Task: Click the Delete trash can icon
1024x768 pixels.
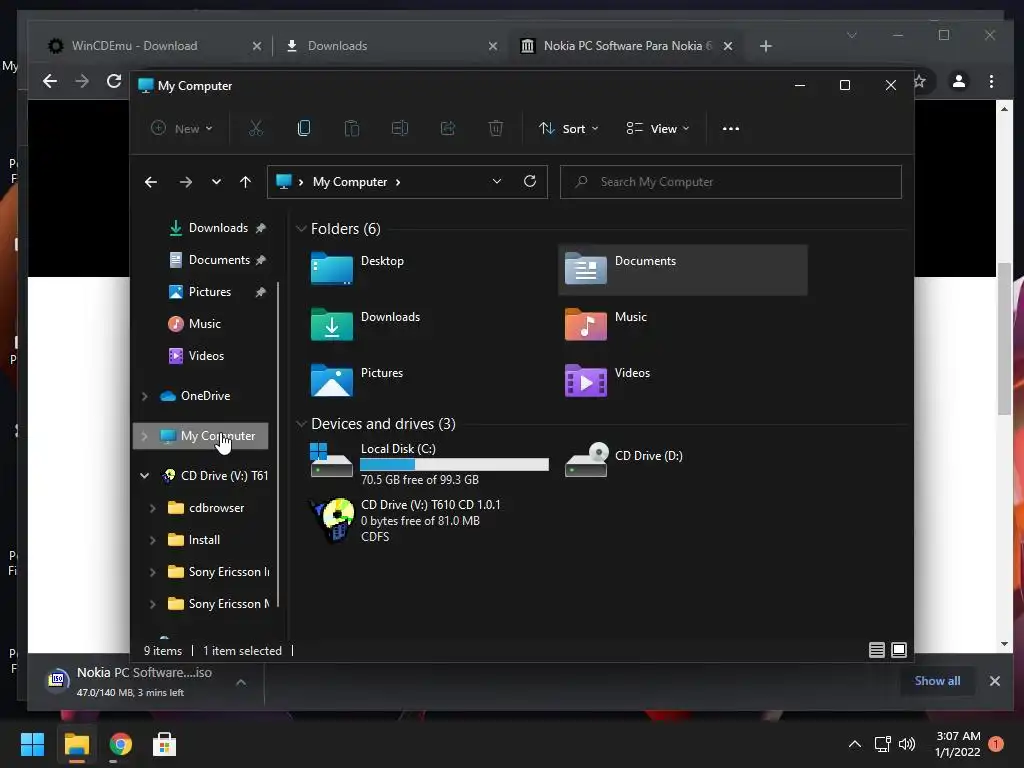Action: point(496,129)
